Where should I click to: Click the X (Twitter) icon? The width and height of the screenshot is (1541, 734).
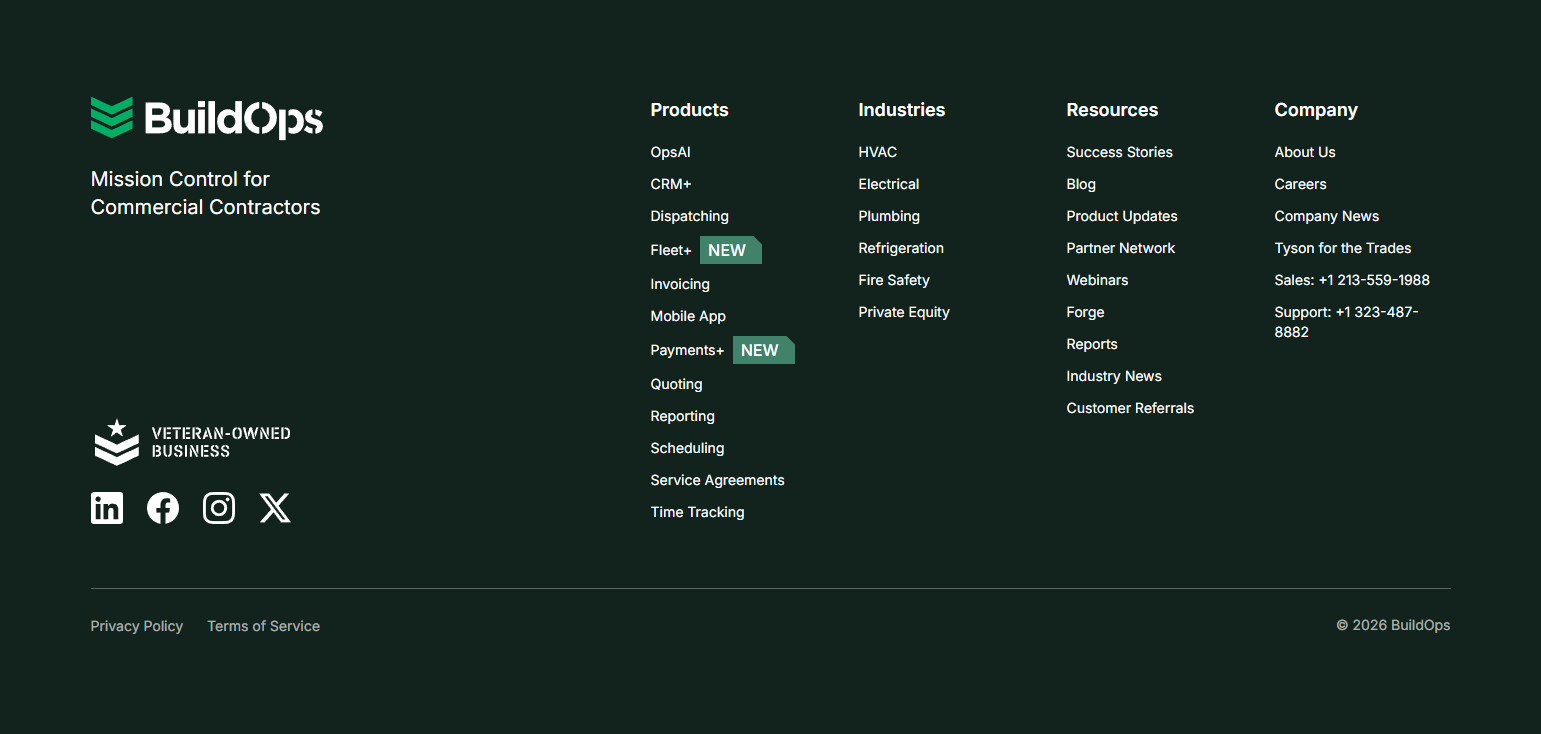pos(274,507)
